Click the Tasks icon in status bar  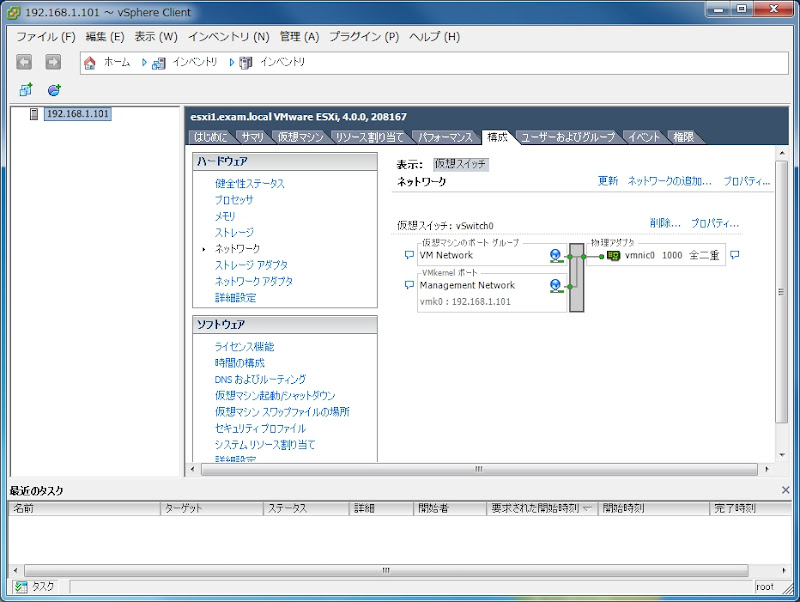tap(21, 587)
